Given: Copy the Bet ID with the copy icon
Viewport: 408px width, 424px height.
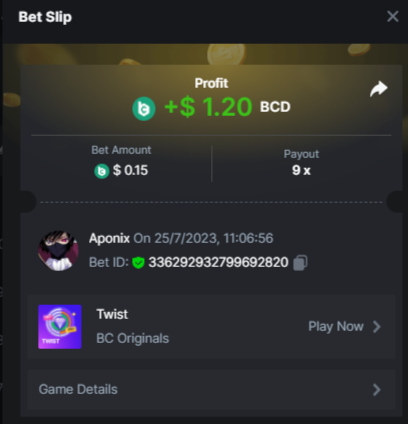Looking at the screenshot, I should tap(300, 263).
